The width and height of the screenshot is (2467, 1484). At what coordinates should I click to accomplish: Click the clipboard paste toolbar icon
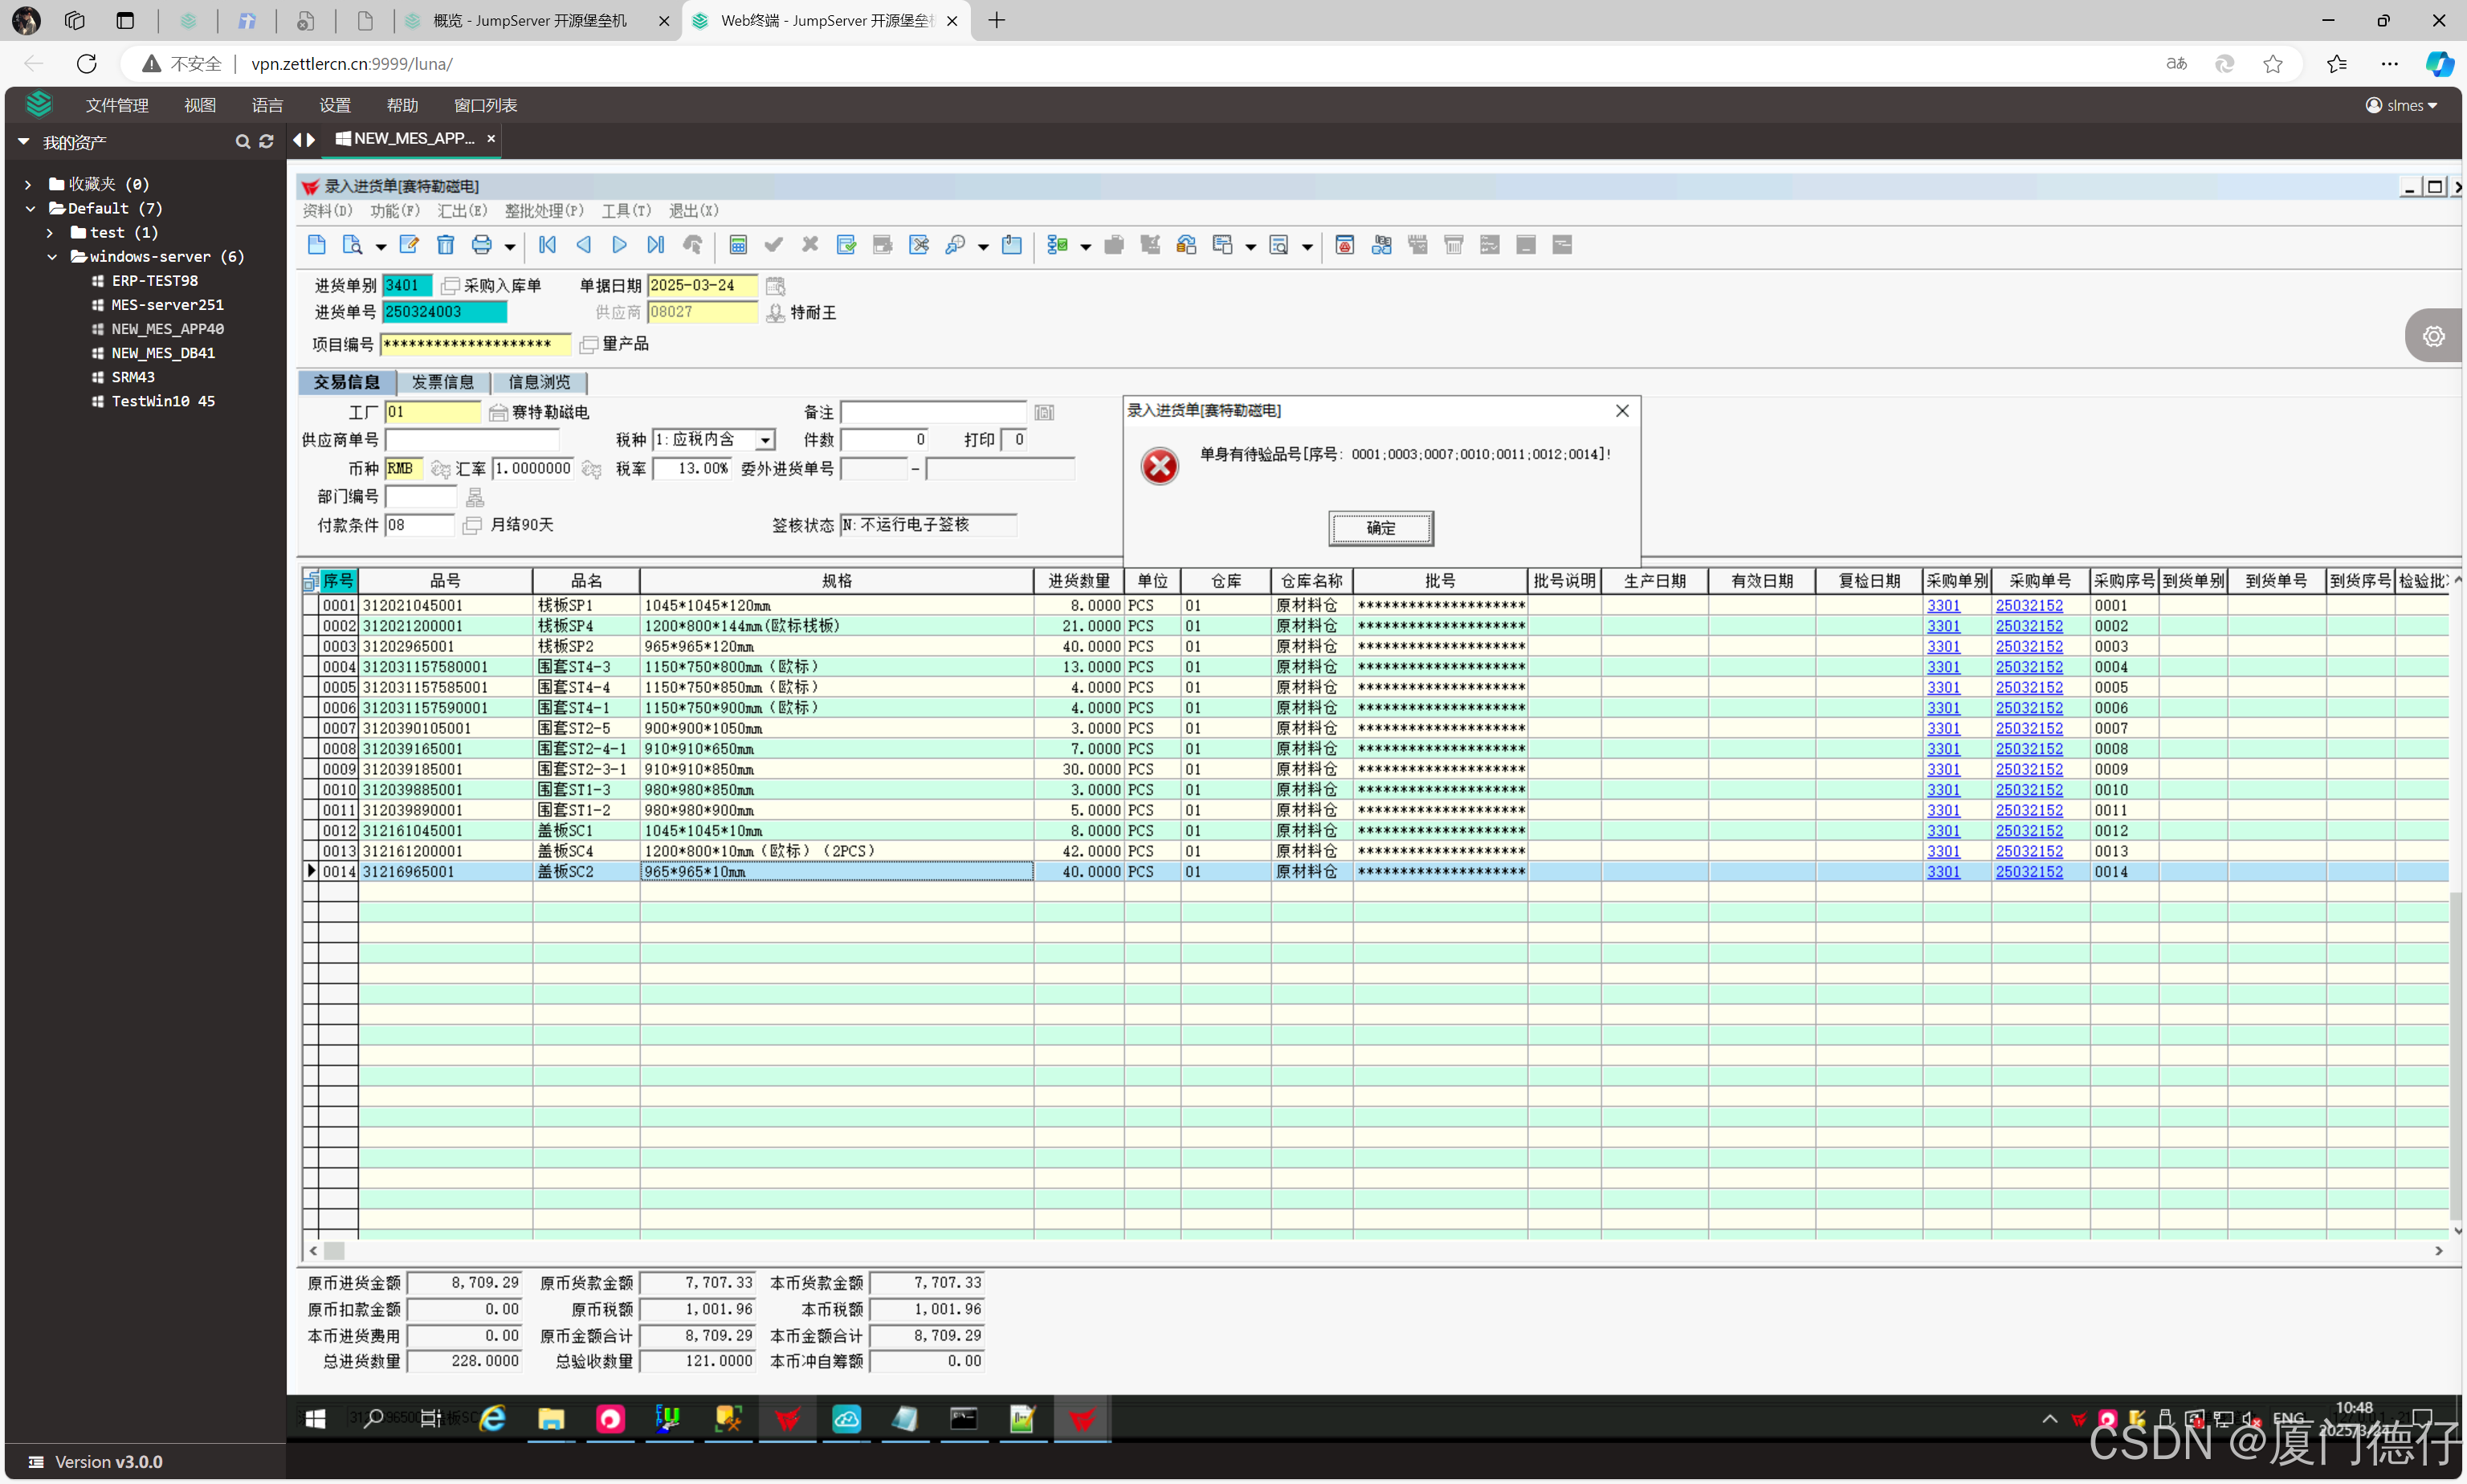tap(1012, 245)
